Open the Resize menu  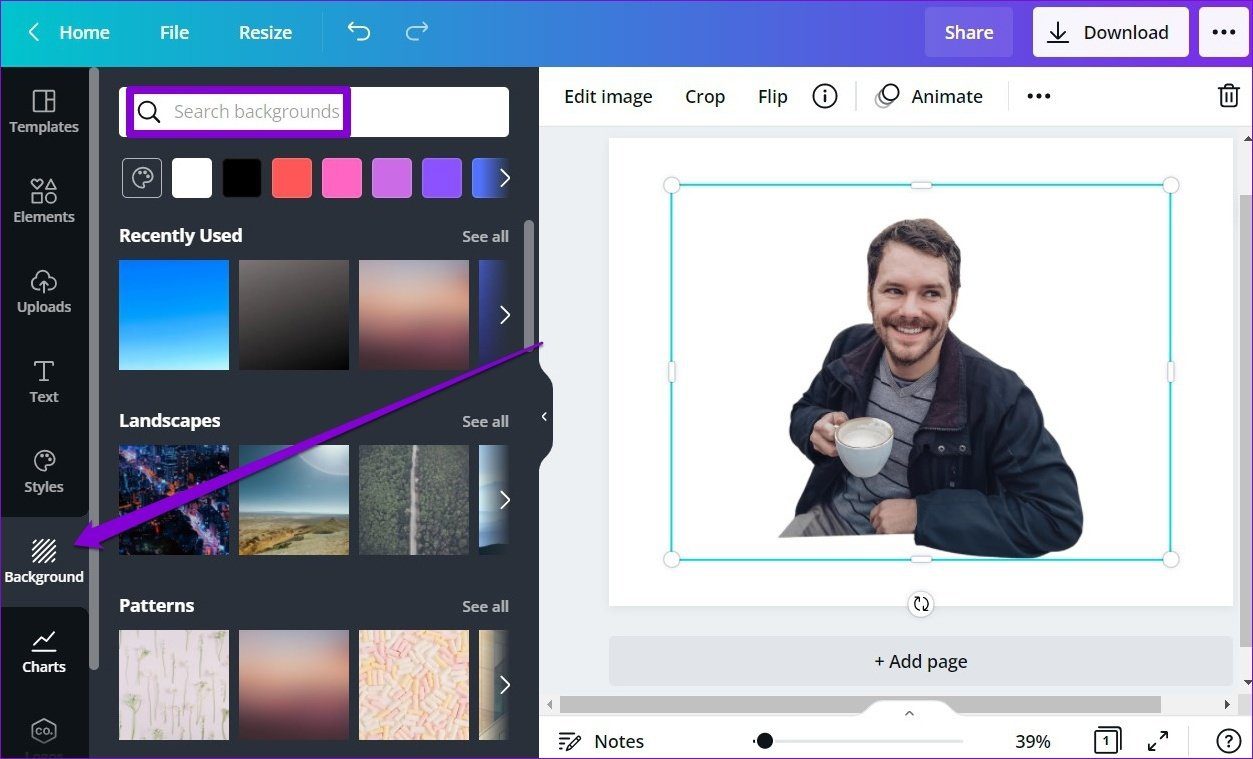tap(265, 32)
